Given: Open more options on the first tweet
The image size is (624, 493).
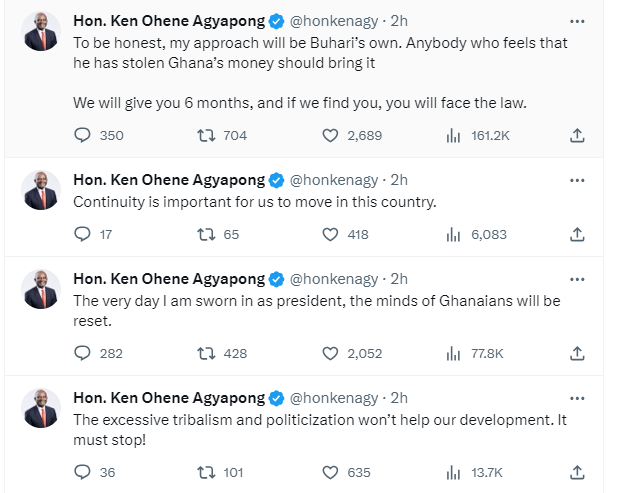Looking at the screenshot, I should click(577, 21).
